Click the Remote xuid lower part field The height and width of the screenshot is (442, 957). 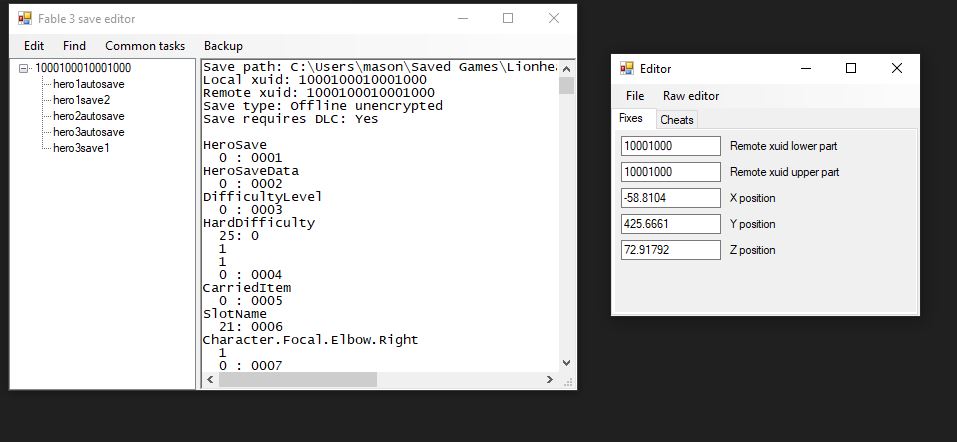[671, 146]
